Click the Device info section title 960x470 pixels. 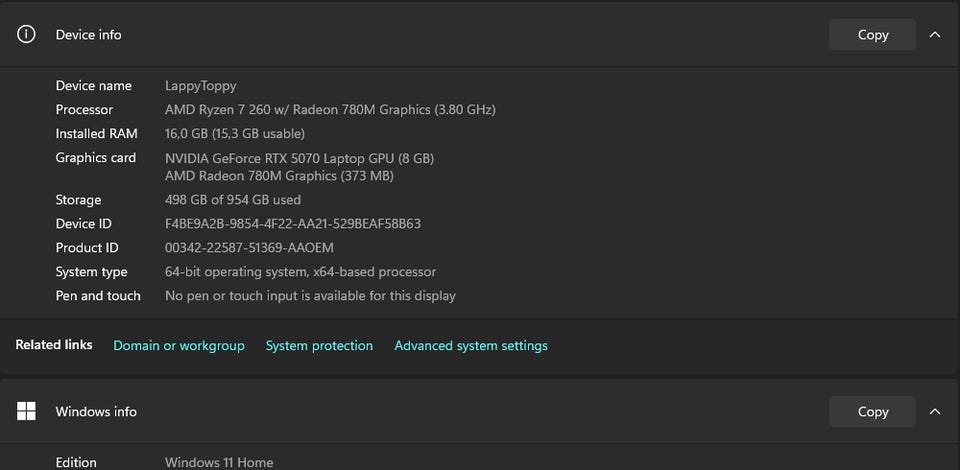(x=89, y=35)
